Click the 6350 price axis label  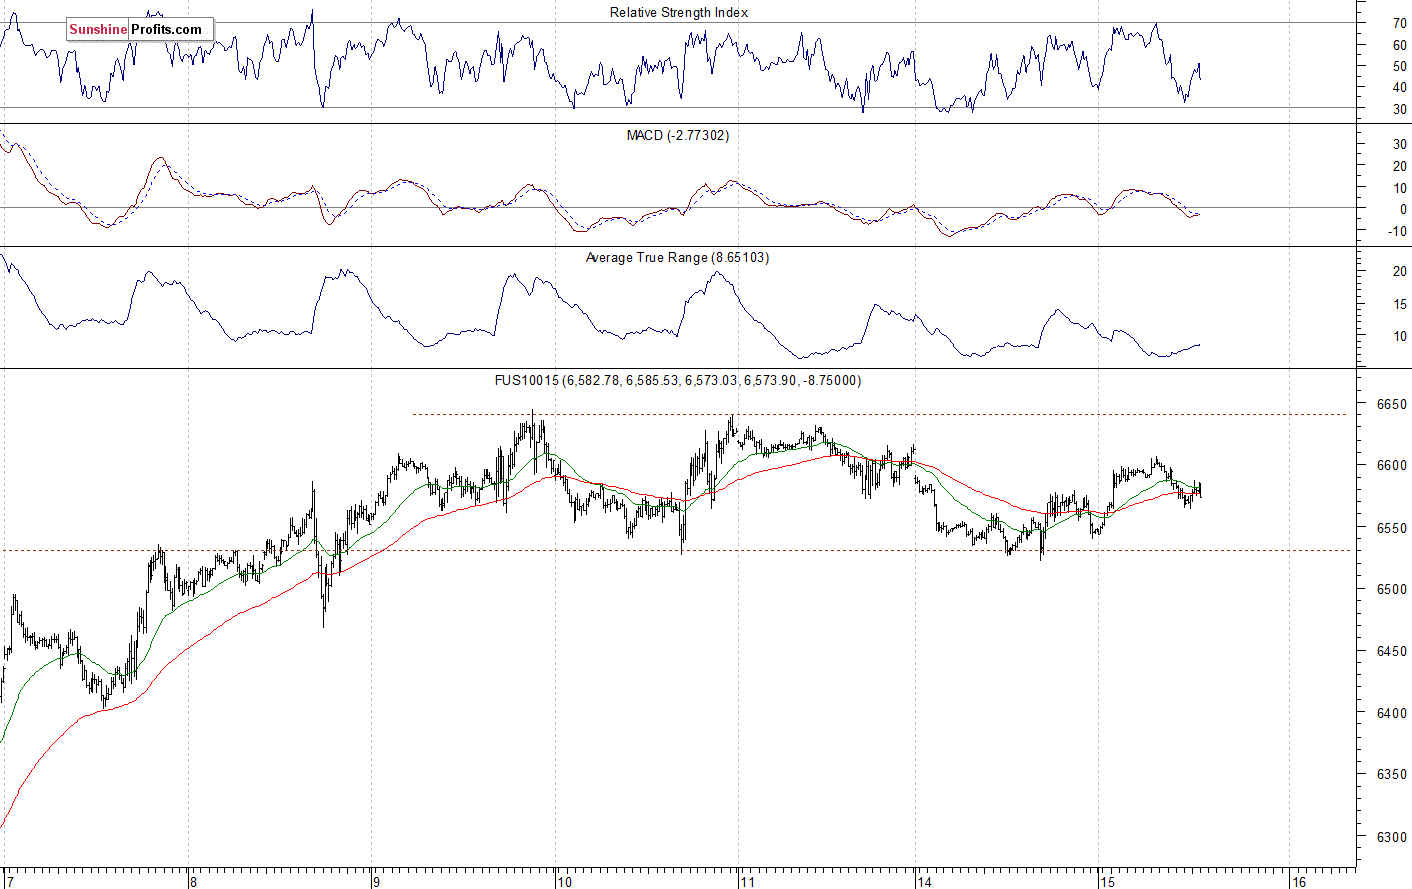click(x=1391, y=774)
